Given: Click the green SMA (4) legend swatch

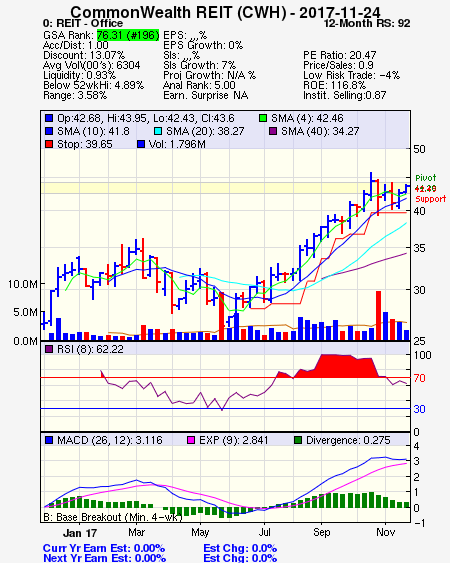Looking at the screenshot, I should coord(263,118).
